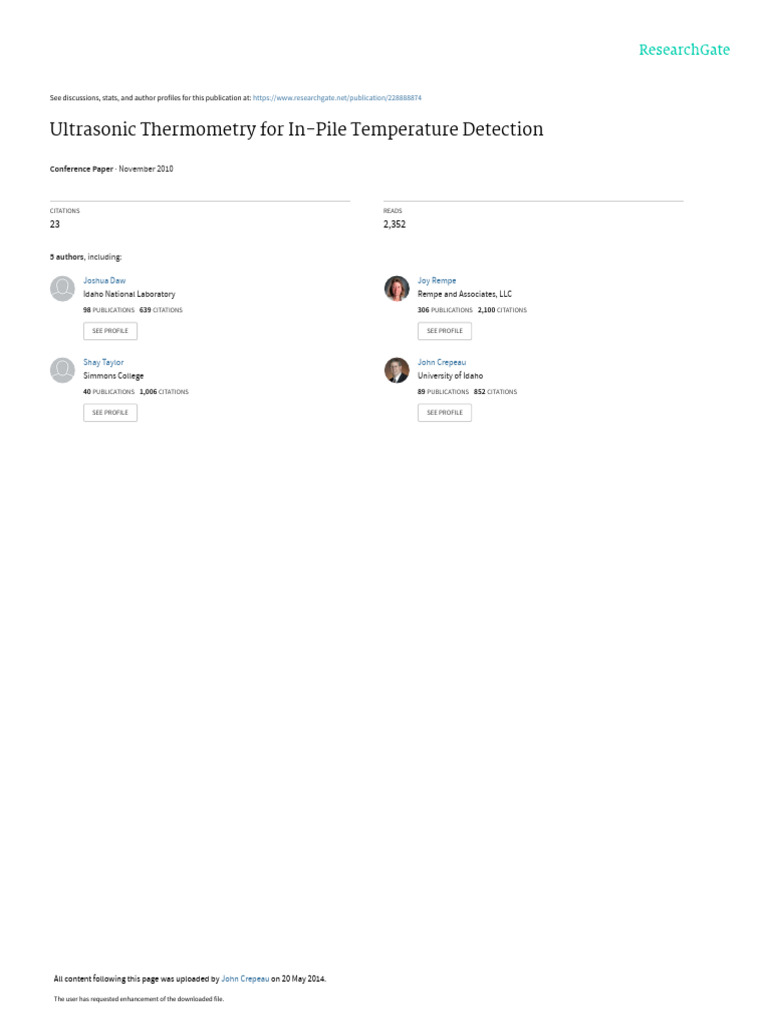This screenshot has width=768, height=1024.
Task: Click the citations count 23
Action: click(55, 225)
